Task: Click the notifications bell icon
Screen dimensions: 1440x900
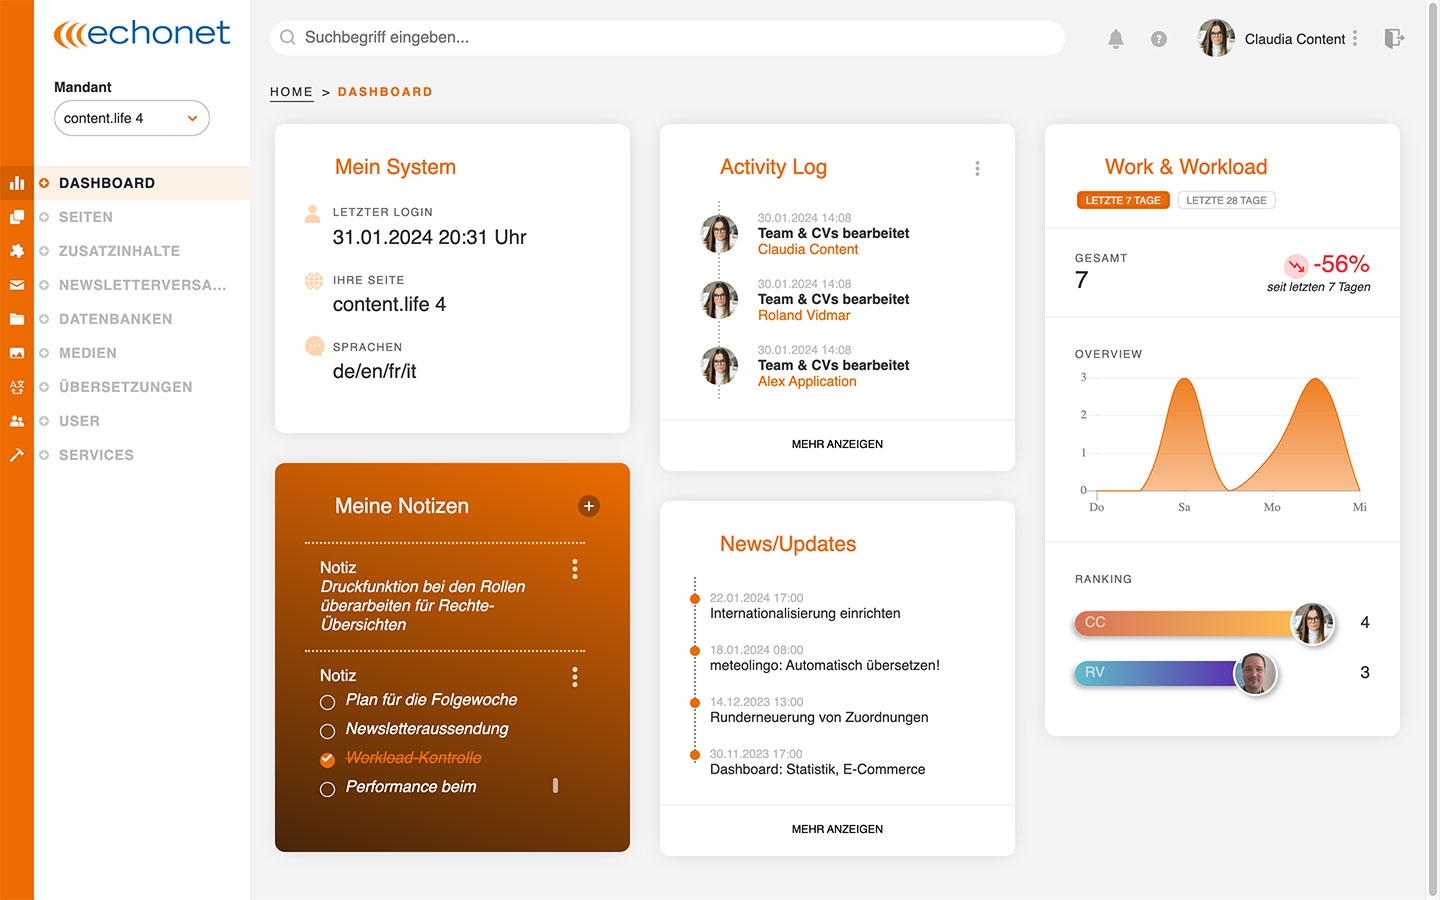Action: pos(1116,39)
